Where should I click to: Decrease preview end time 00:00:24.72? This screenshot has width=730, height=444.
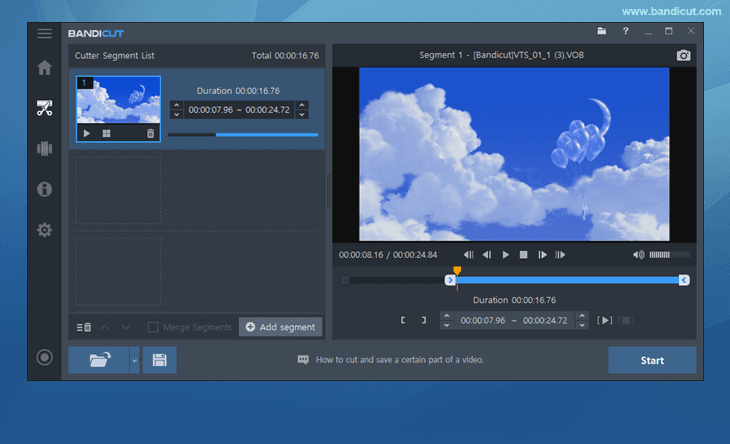pos(582,325)
